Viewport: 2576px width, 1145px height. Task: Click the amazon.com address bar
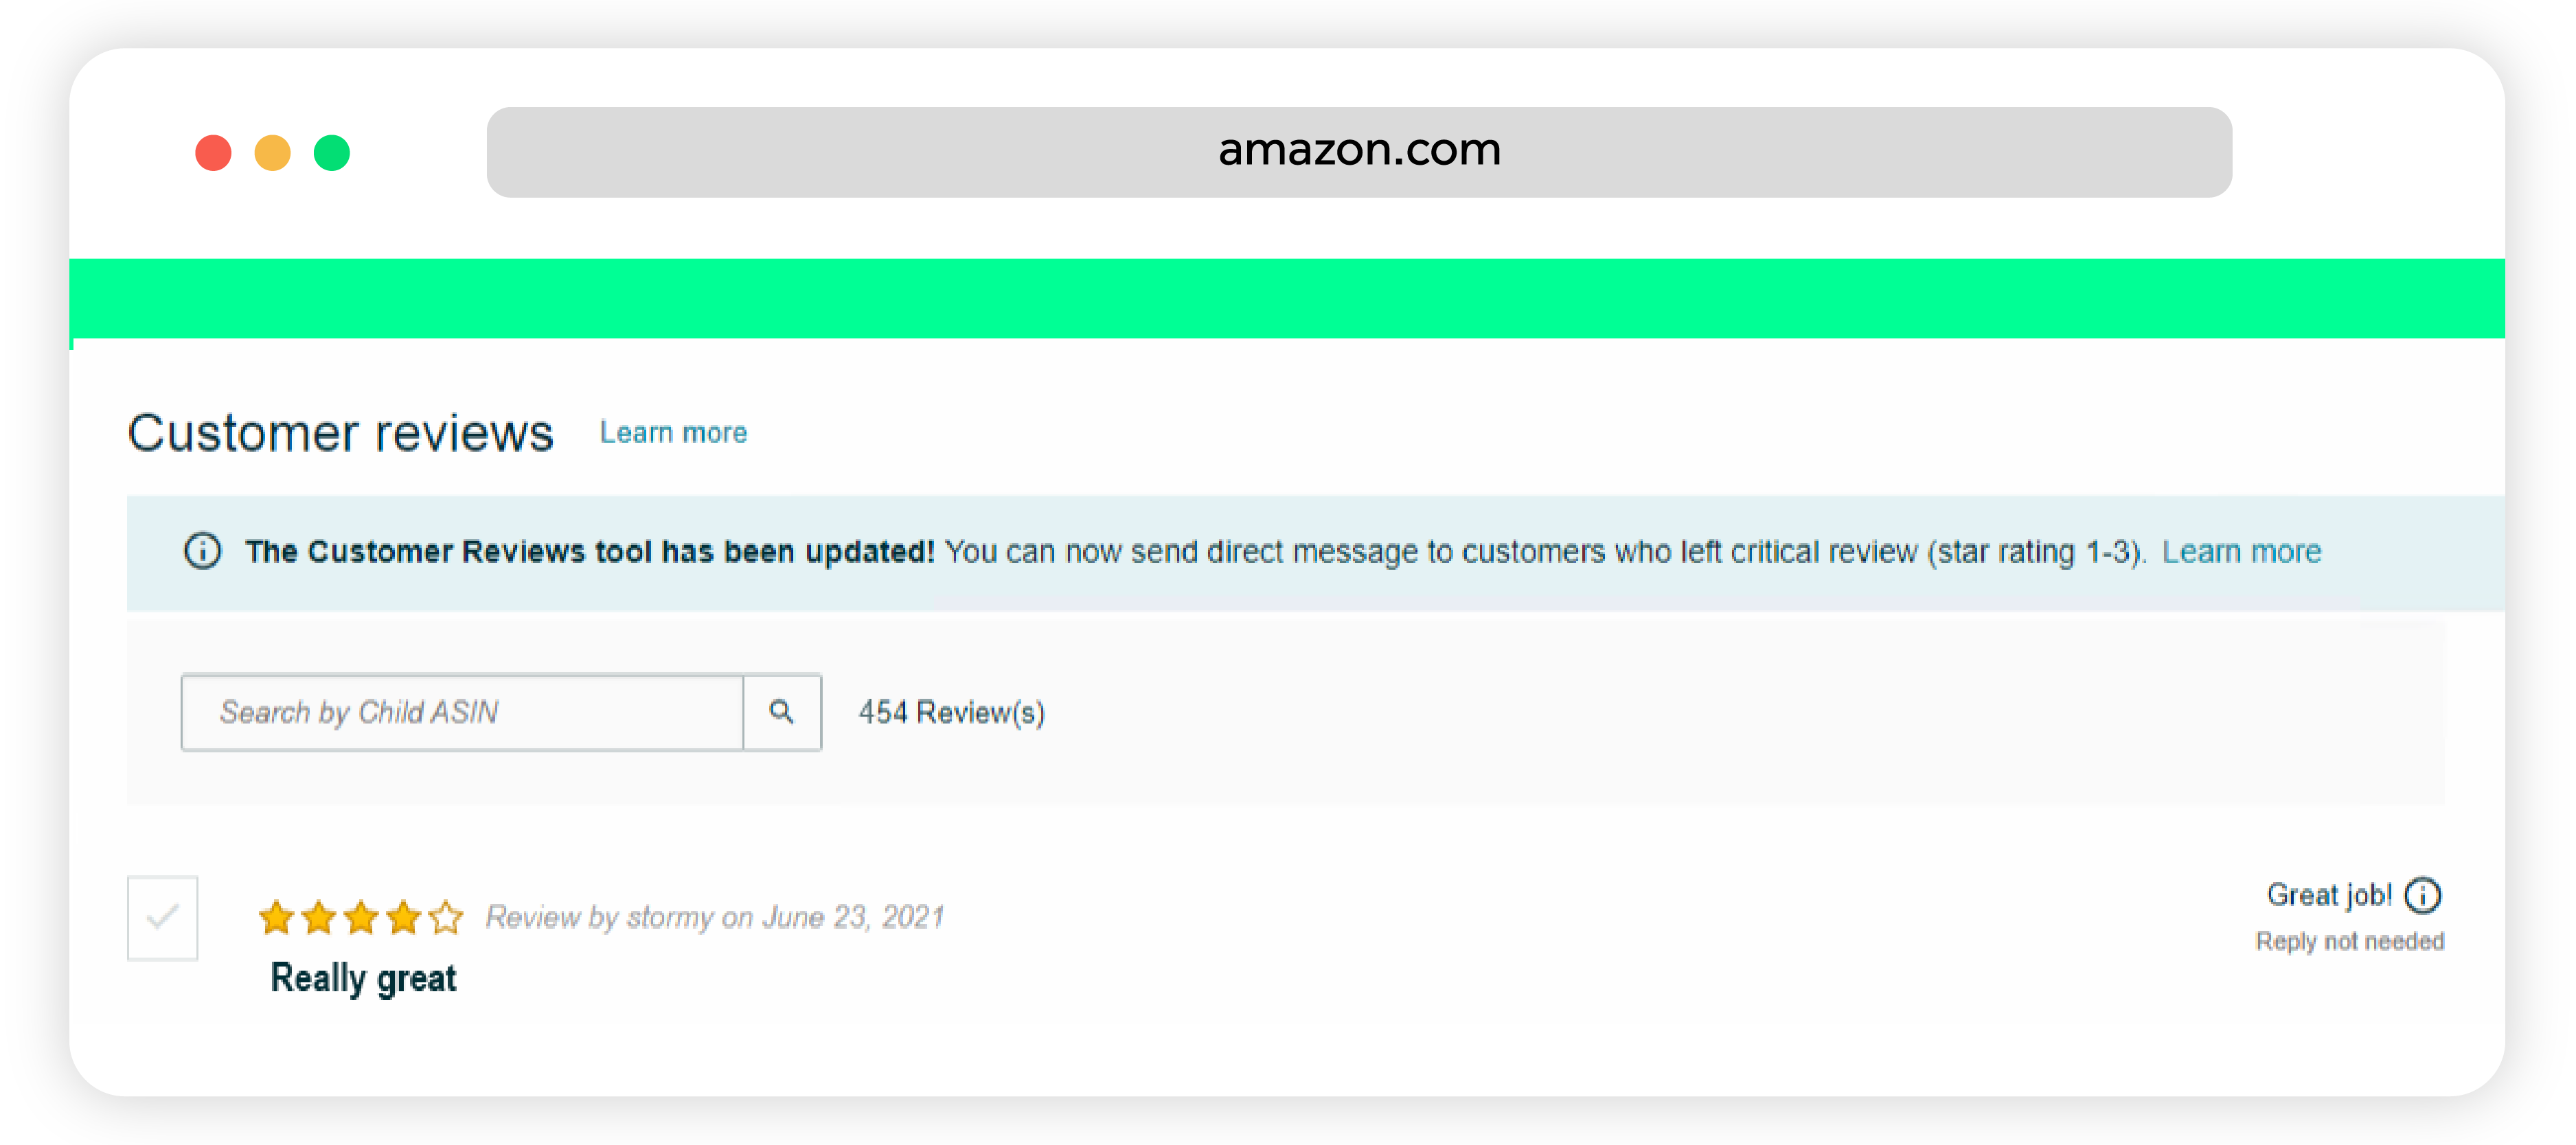1359,152
